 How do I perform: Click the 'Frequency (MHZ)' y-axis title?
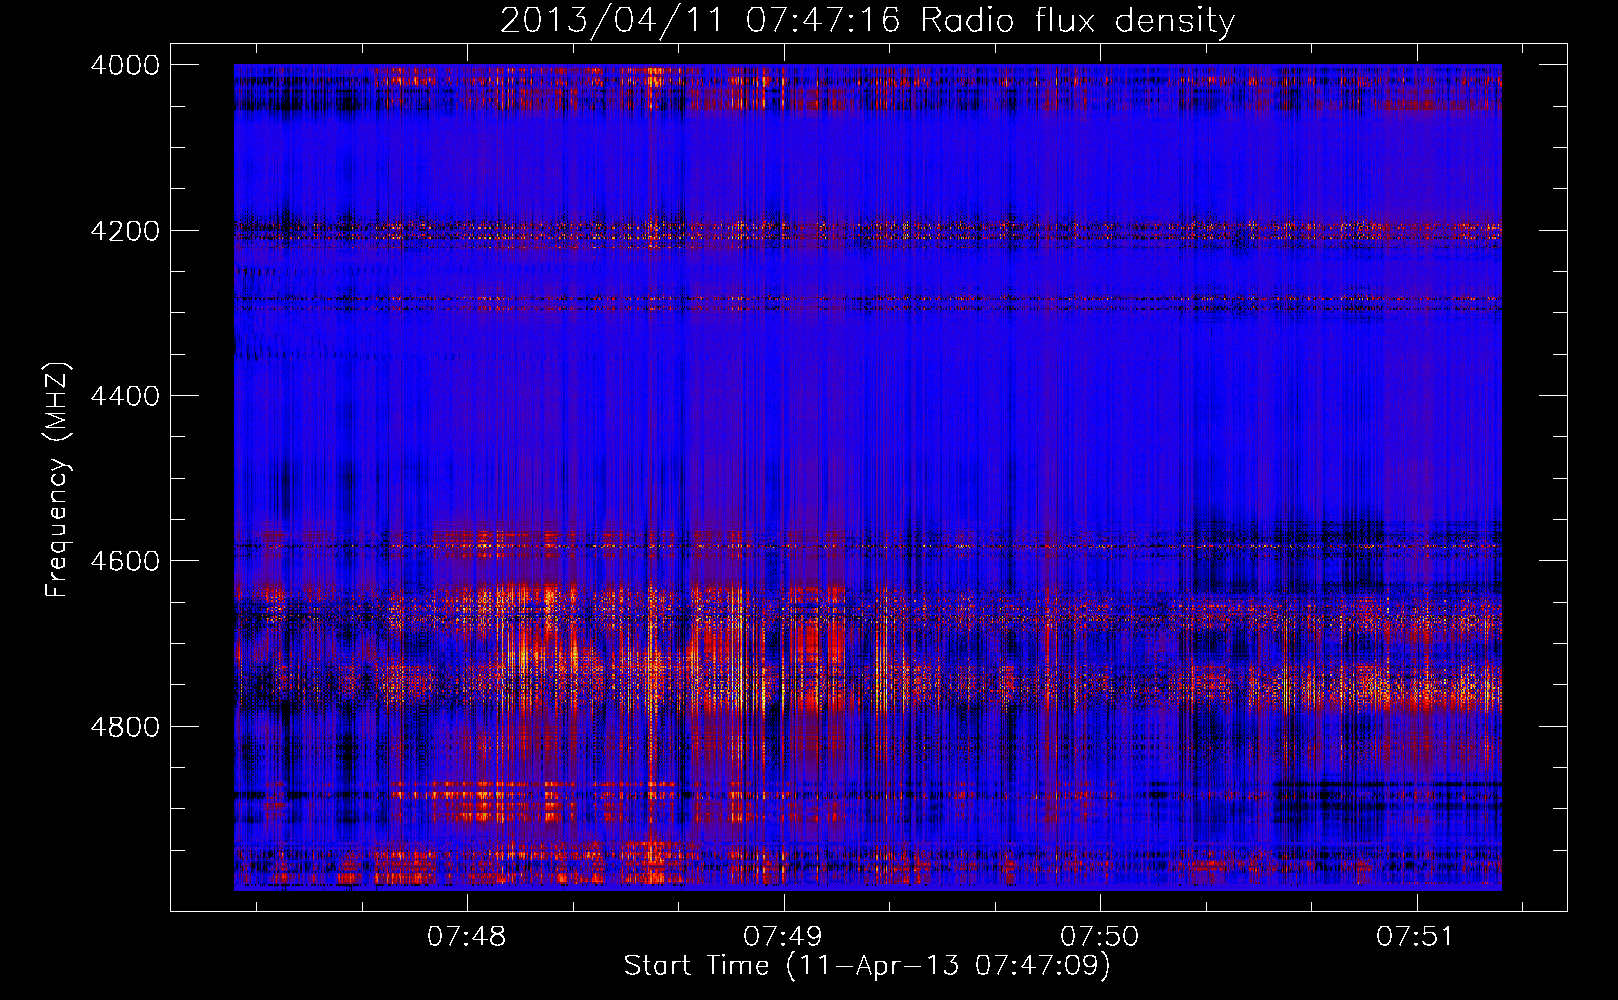[58, 479]
